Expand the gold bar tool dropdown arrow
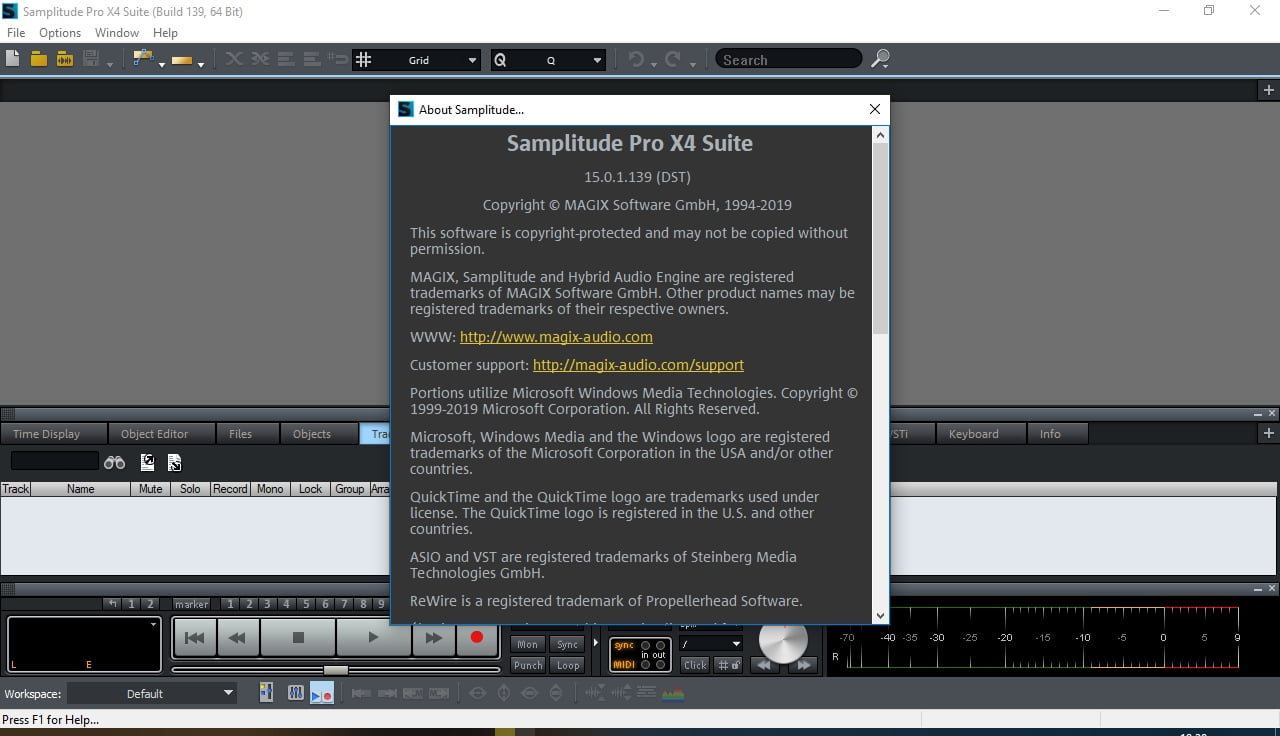 [x=201, y=65]
